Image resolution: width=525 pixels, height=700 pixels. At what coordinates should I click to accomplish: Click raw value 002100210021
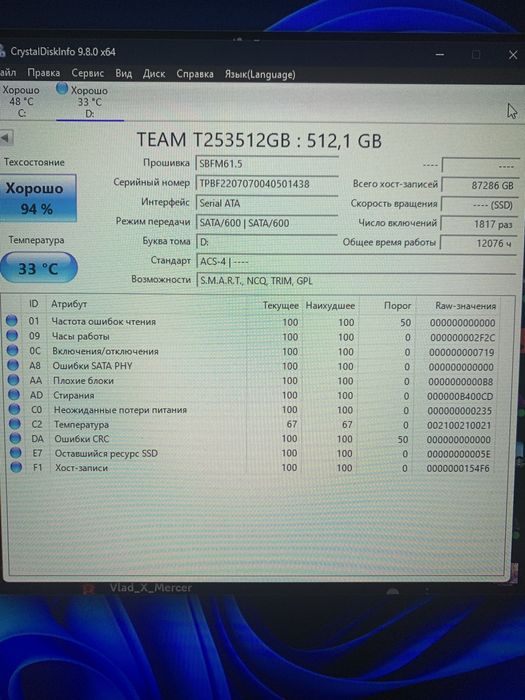tap(459, 425)
